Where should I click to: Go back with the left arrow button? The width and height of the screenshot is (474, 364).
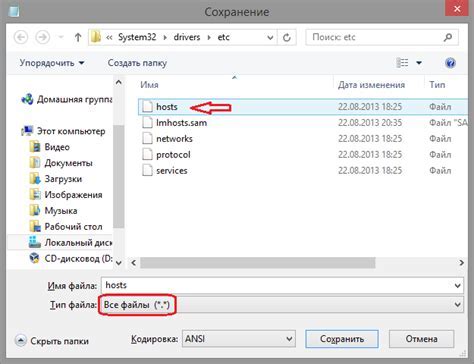pos(21,37)
